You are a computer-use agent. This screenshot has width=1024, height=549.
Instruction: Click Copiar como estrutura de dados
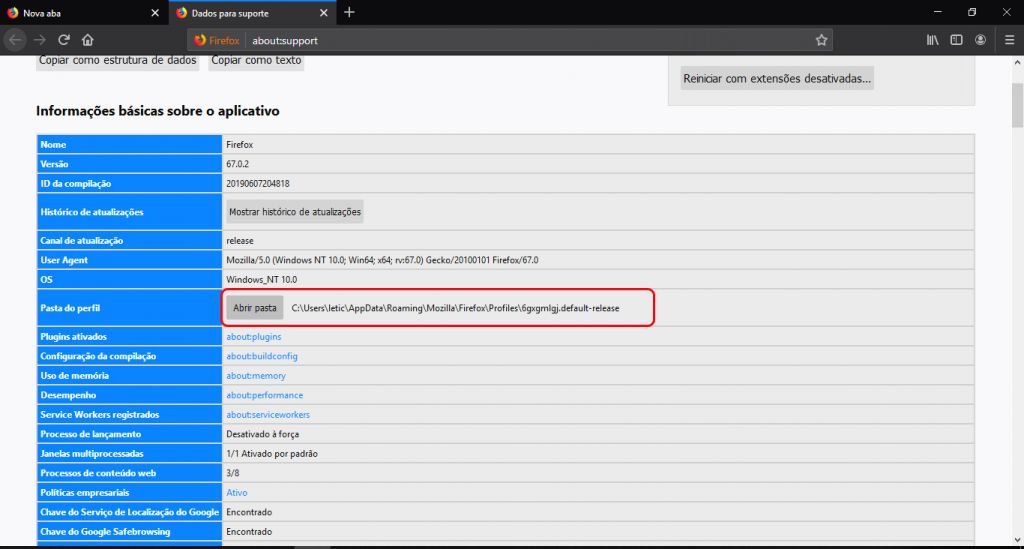click(118, 61)
